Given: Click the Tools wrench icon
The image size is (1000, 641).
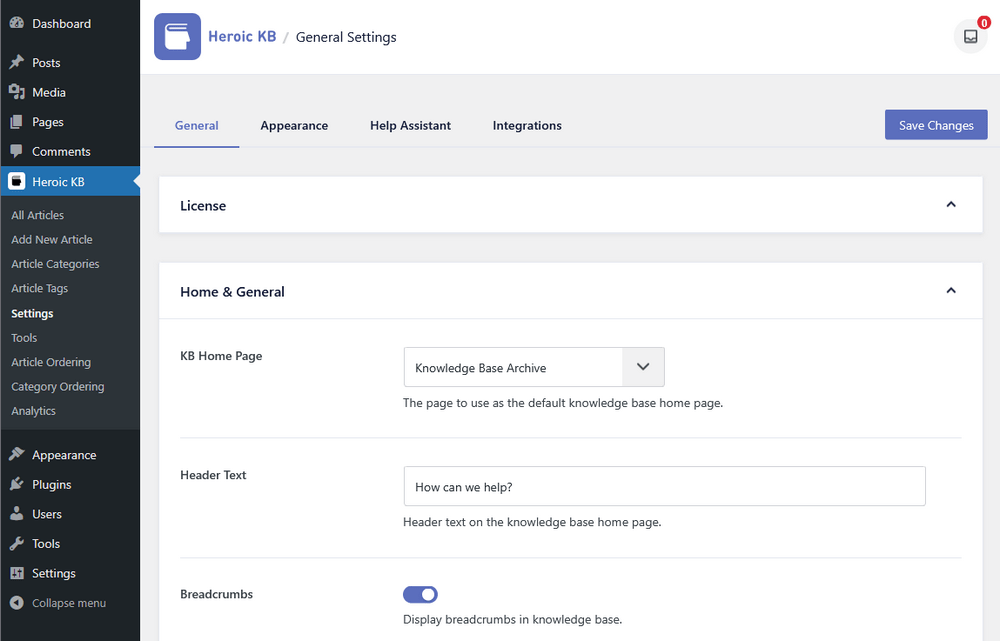Looking at the screenshot, I should (x=17, y=543).
